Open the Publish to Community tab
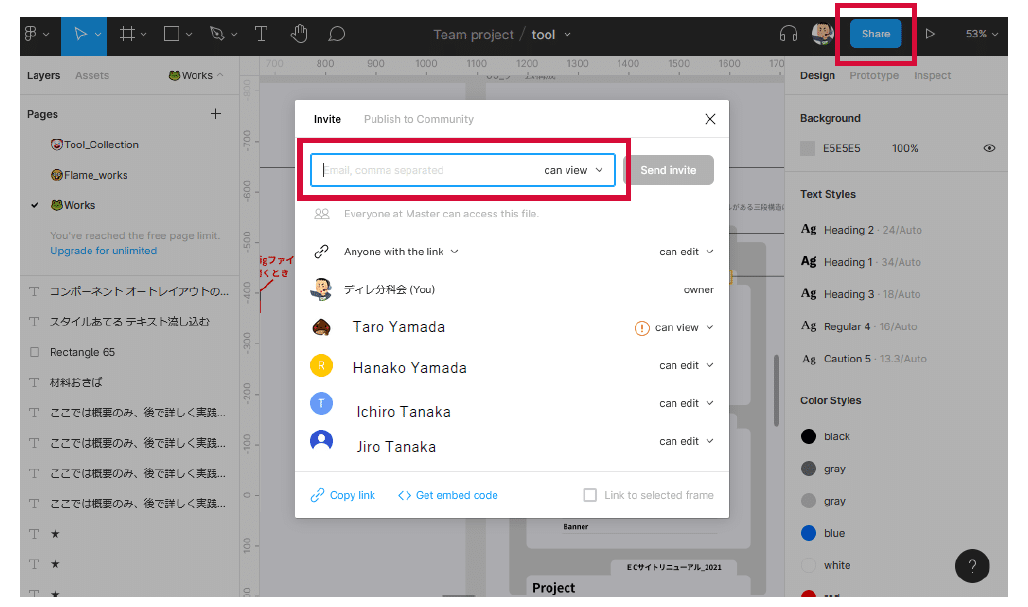This screenshot has width=1028, height=607. [418, 119]
